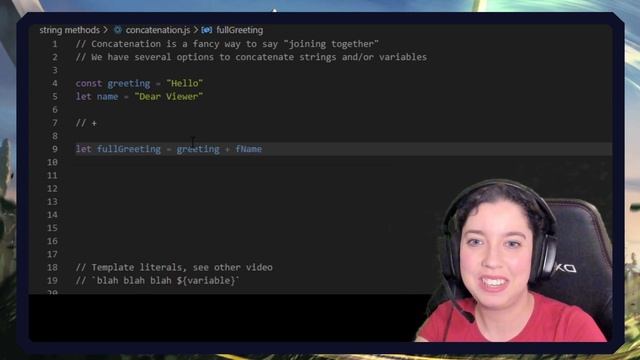The width and height of the screenshot is (640, 360).
Task: Click 'fName' at end of line 9
Action: (249, 149)
